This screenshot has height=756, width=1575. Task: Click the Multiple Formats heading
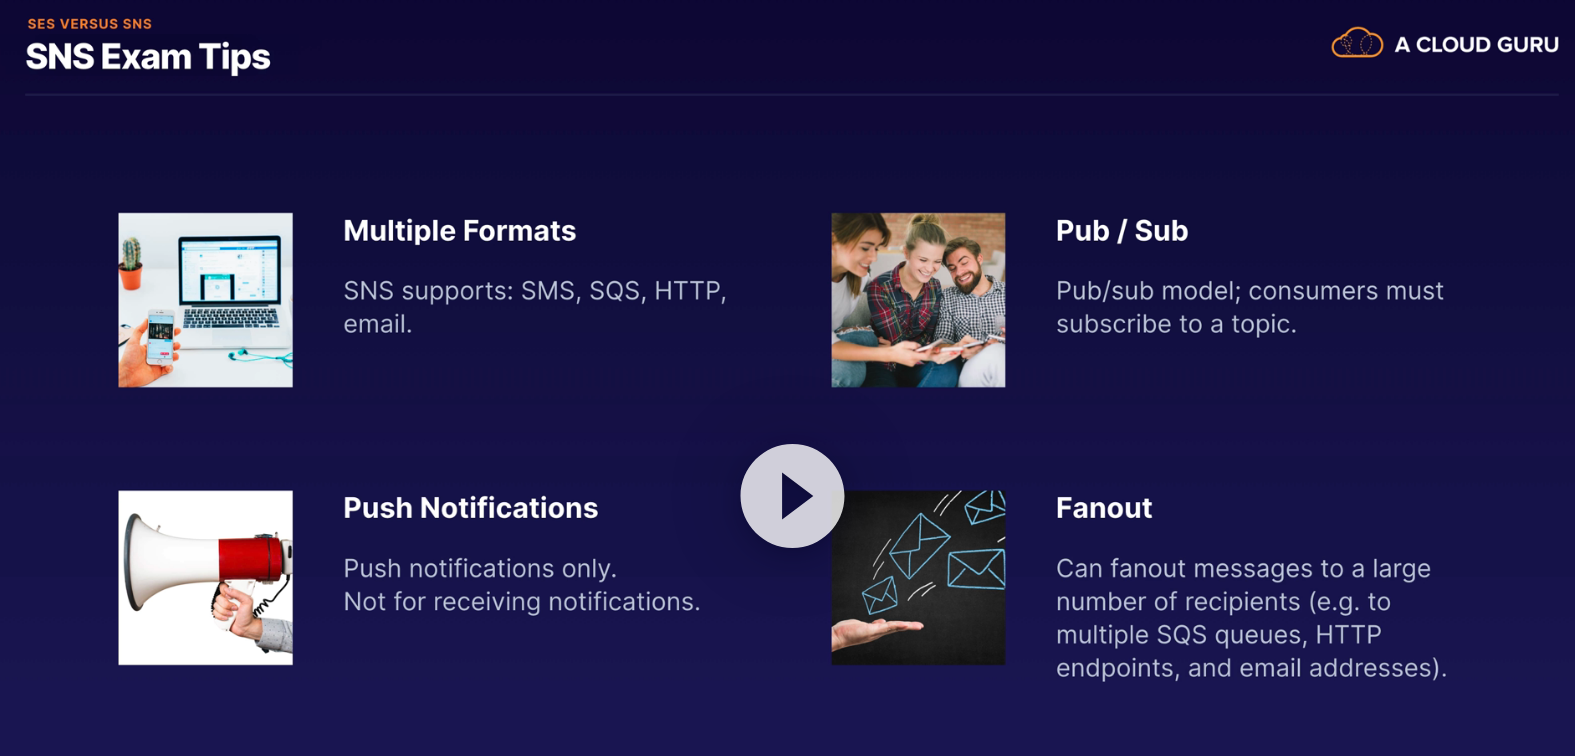[x=459, y=231]
